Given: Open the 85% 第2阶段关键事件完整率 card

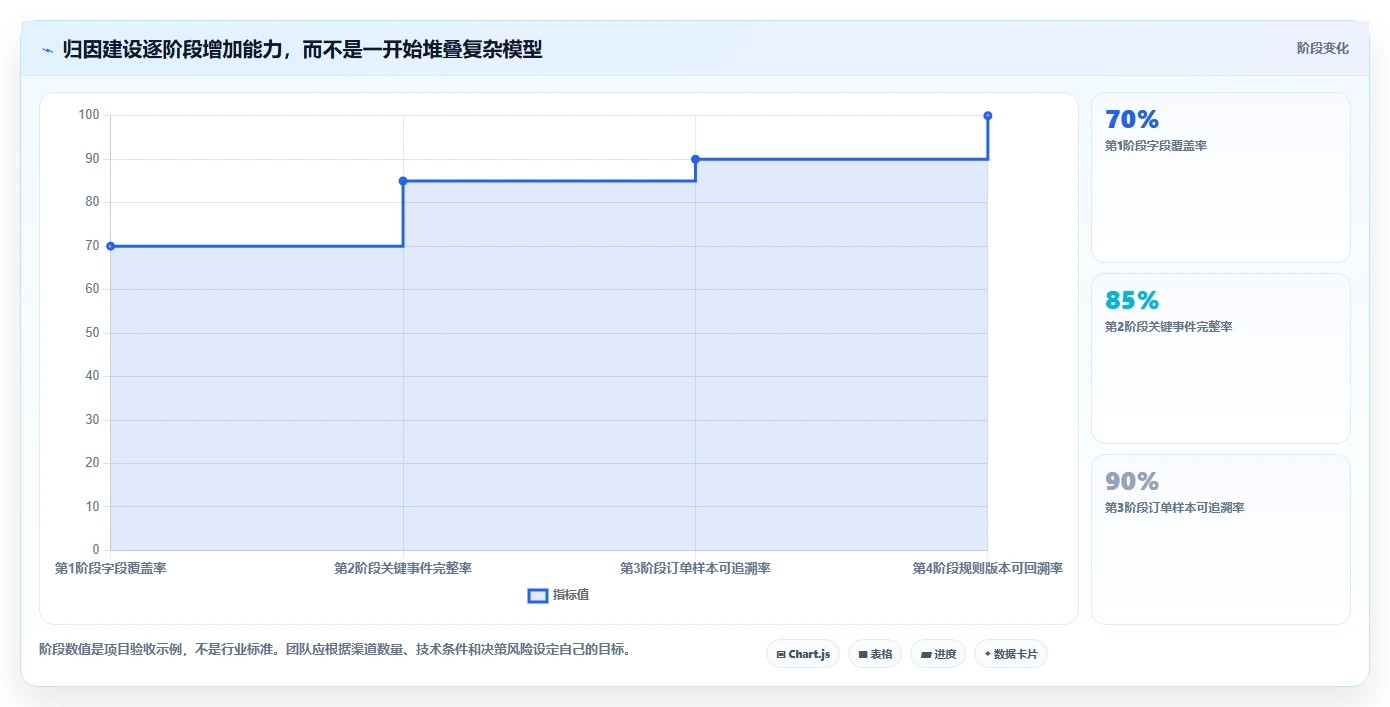Looking at the screenshot, I should [1221, 358].
